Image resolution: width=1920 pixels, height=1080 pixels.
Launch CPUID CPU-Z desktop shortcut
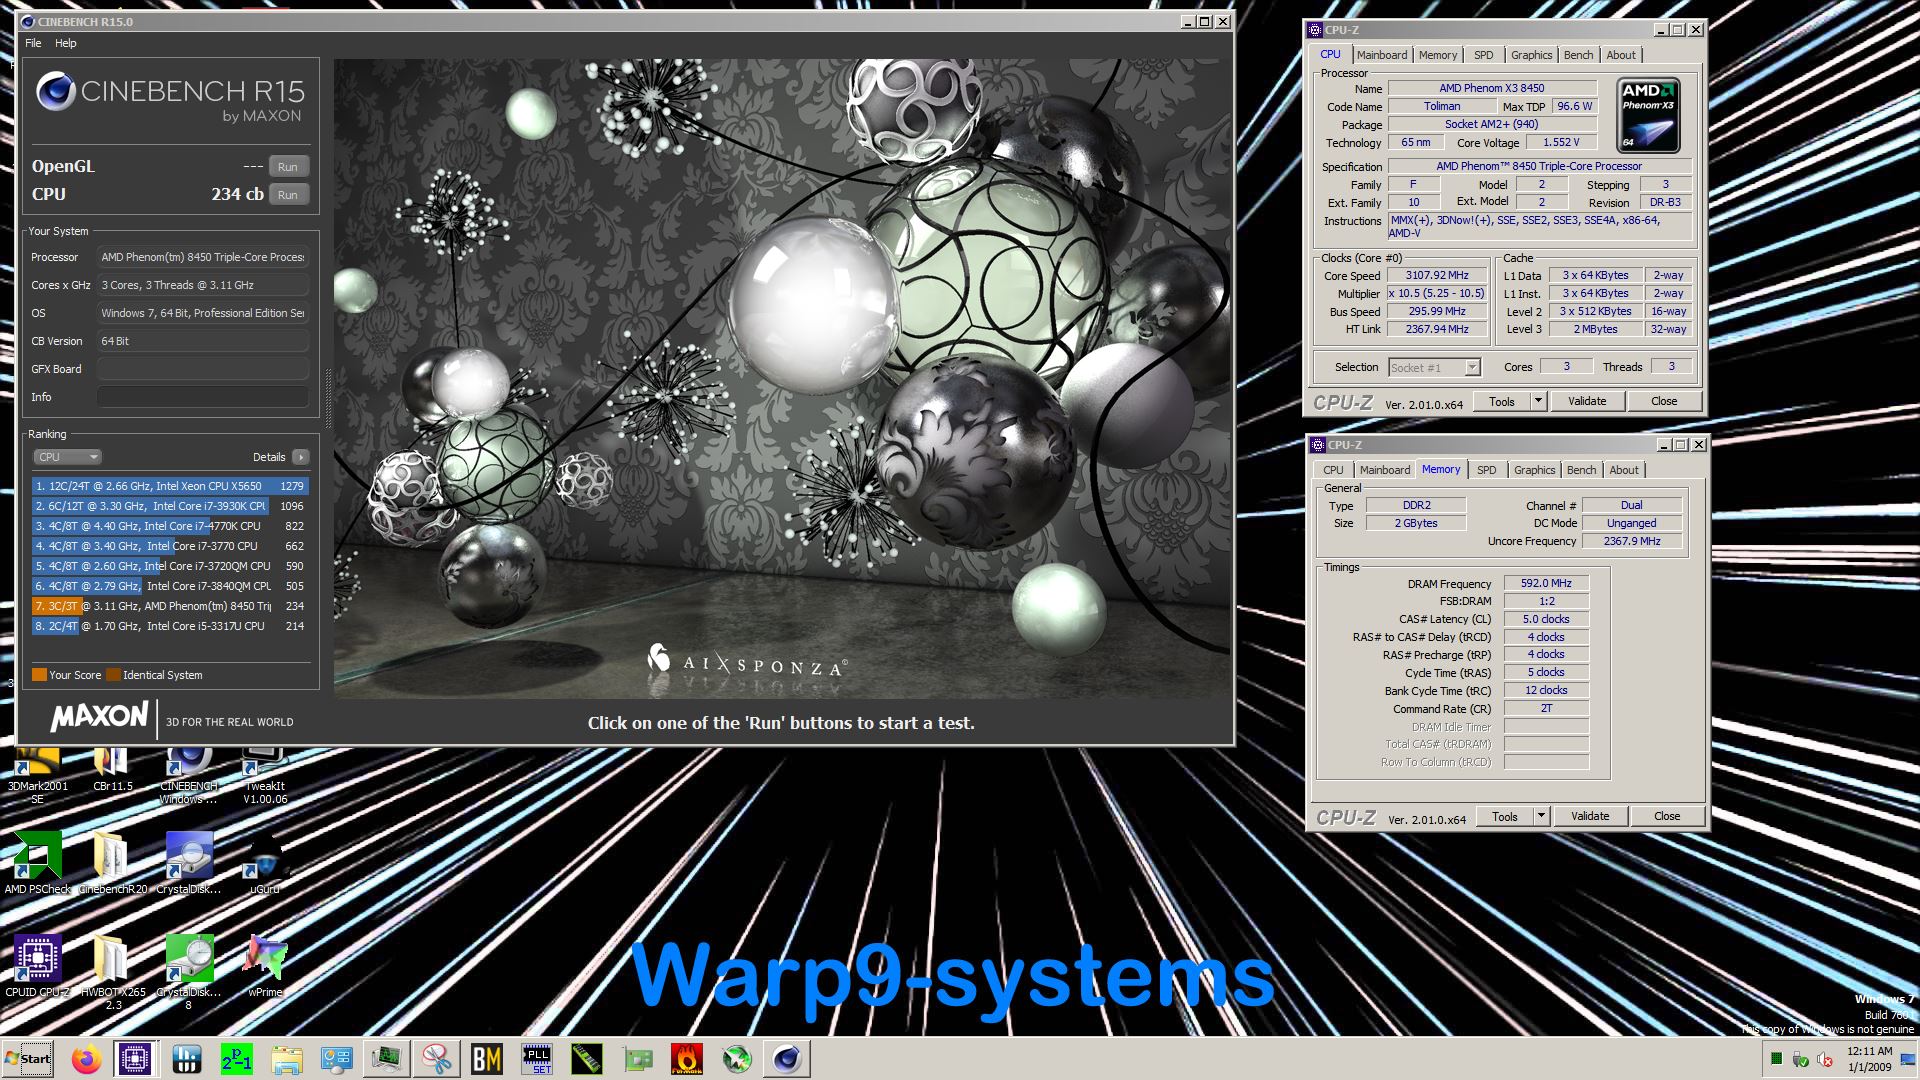point(38,967)
